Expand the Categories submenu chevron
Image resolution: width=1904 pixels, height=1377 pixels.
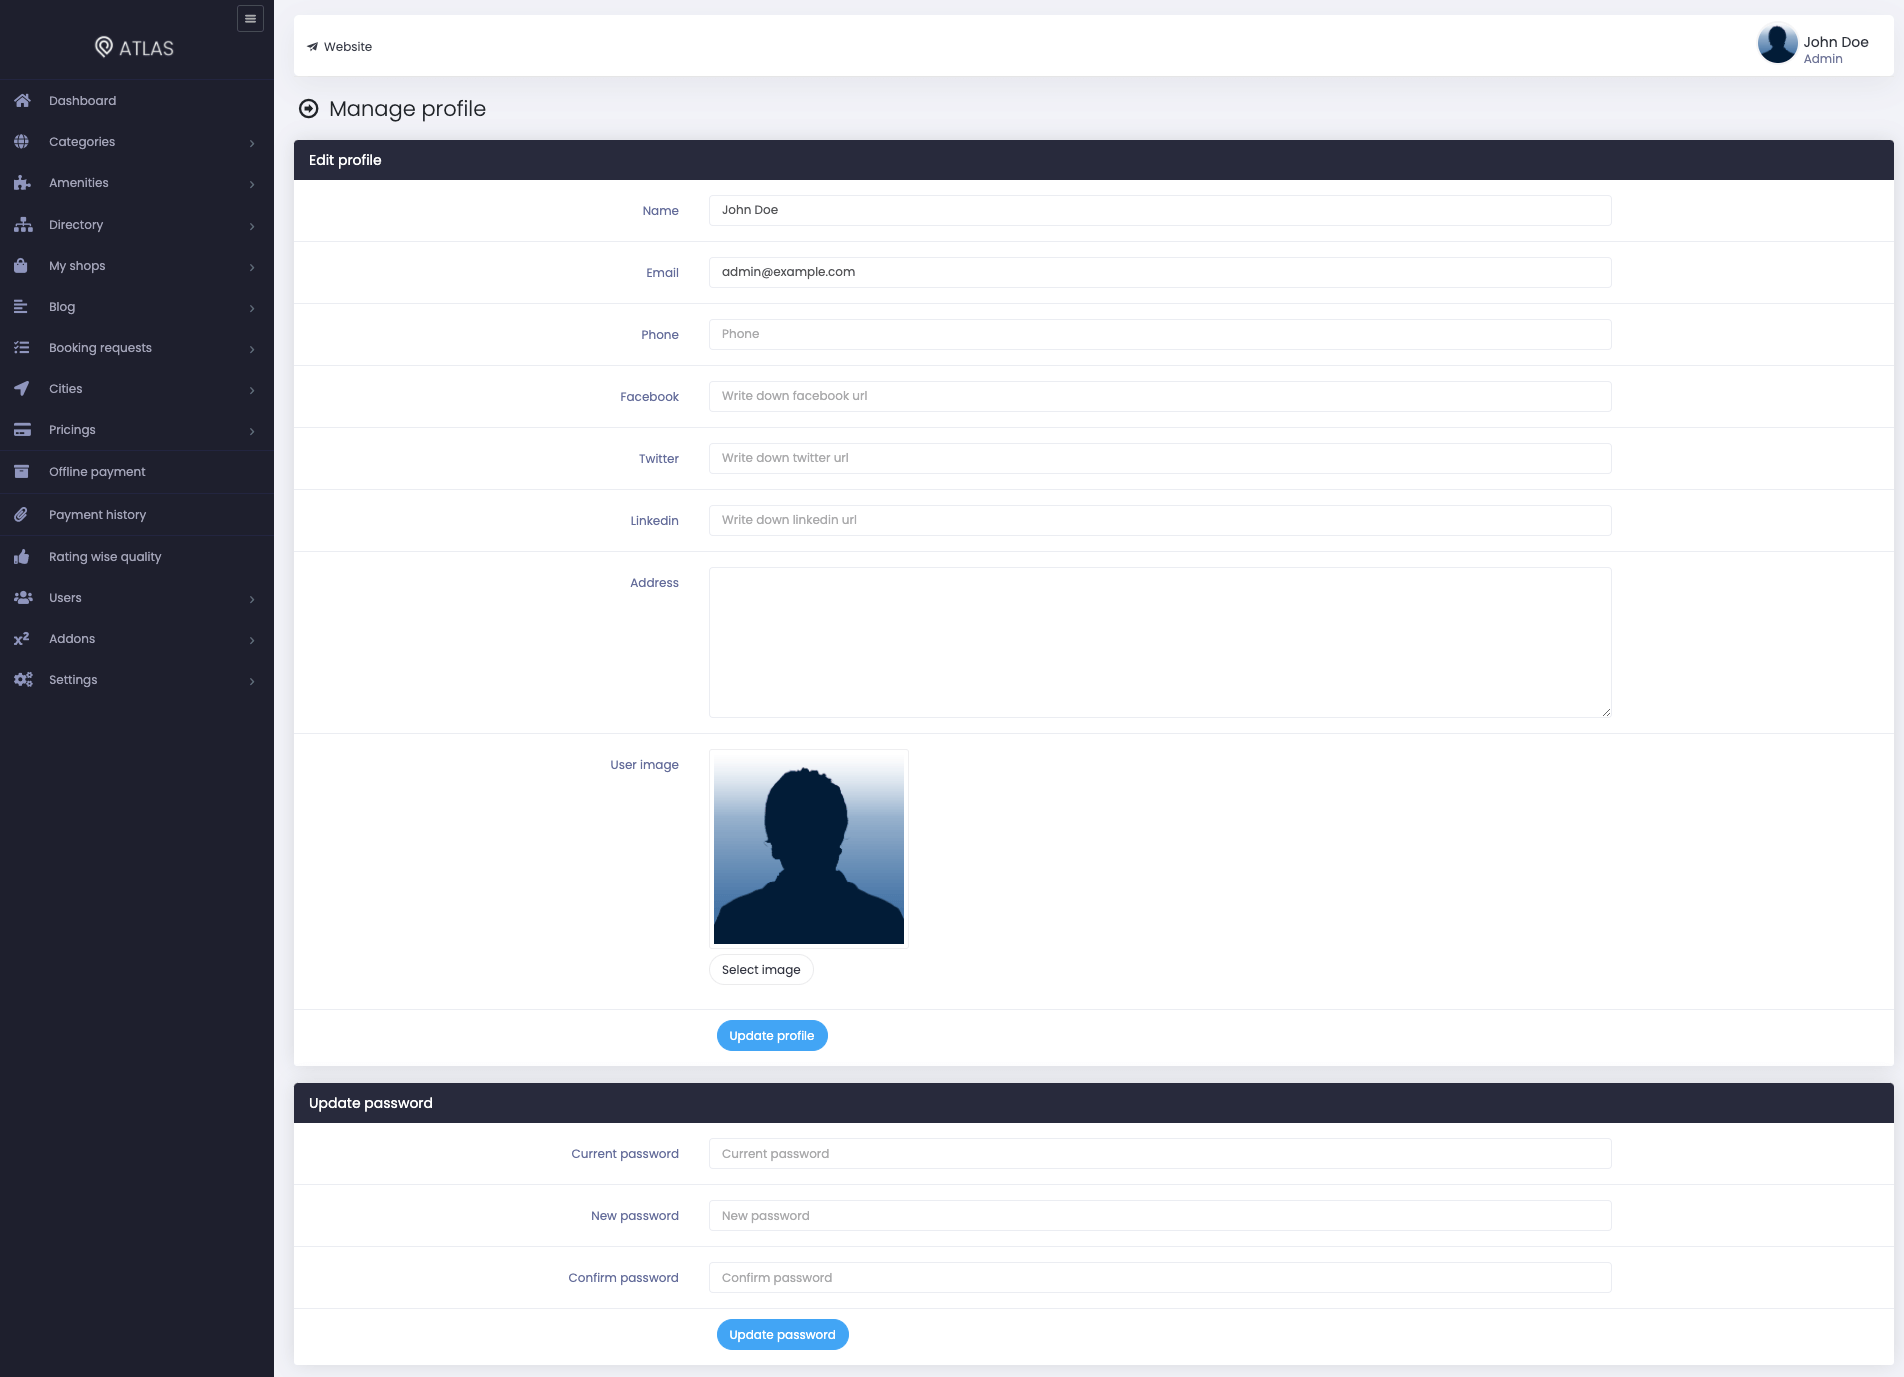(252, 143)
